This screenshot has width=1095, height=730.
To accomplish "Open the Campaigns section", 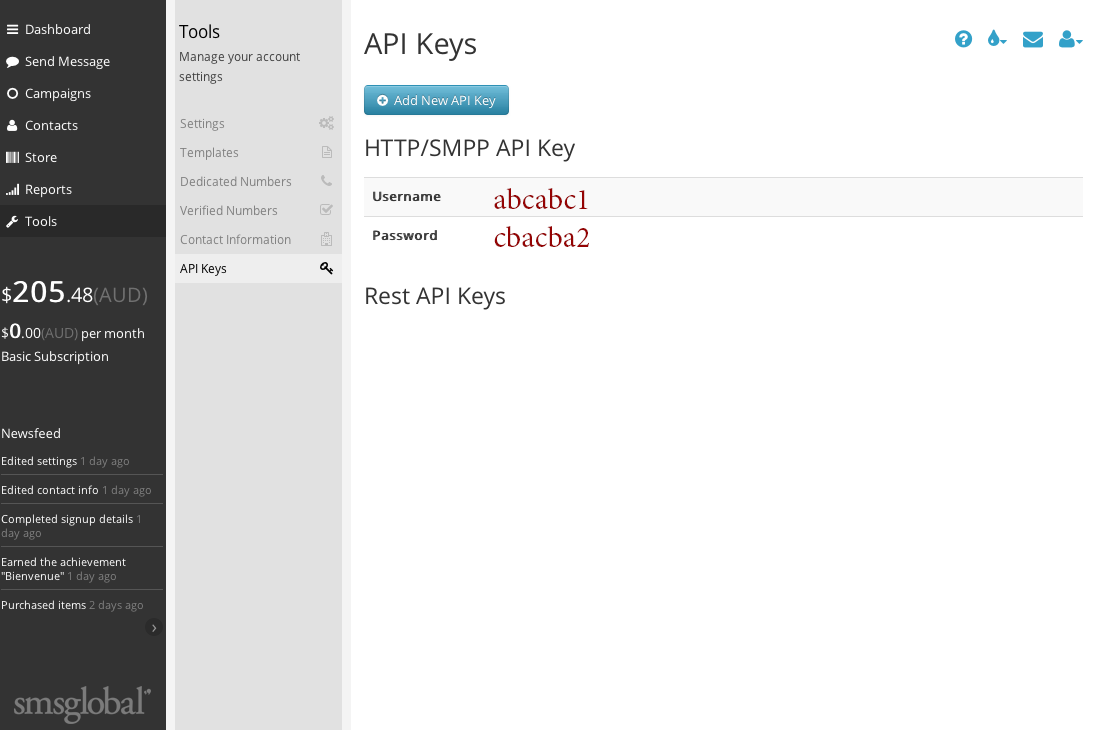I will [57, 94].
